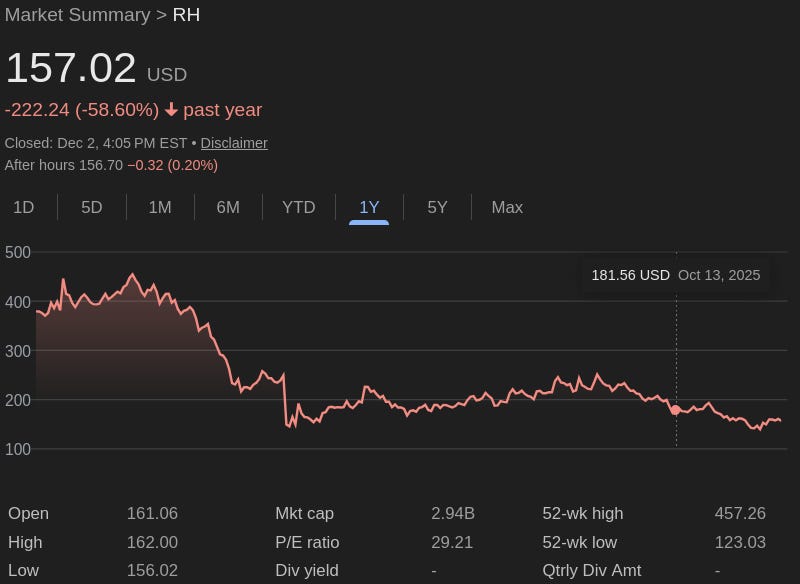Click the Oct 13, 2025 tooltip date
Screen dimensions: 800x584
coord(719,275)
